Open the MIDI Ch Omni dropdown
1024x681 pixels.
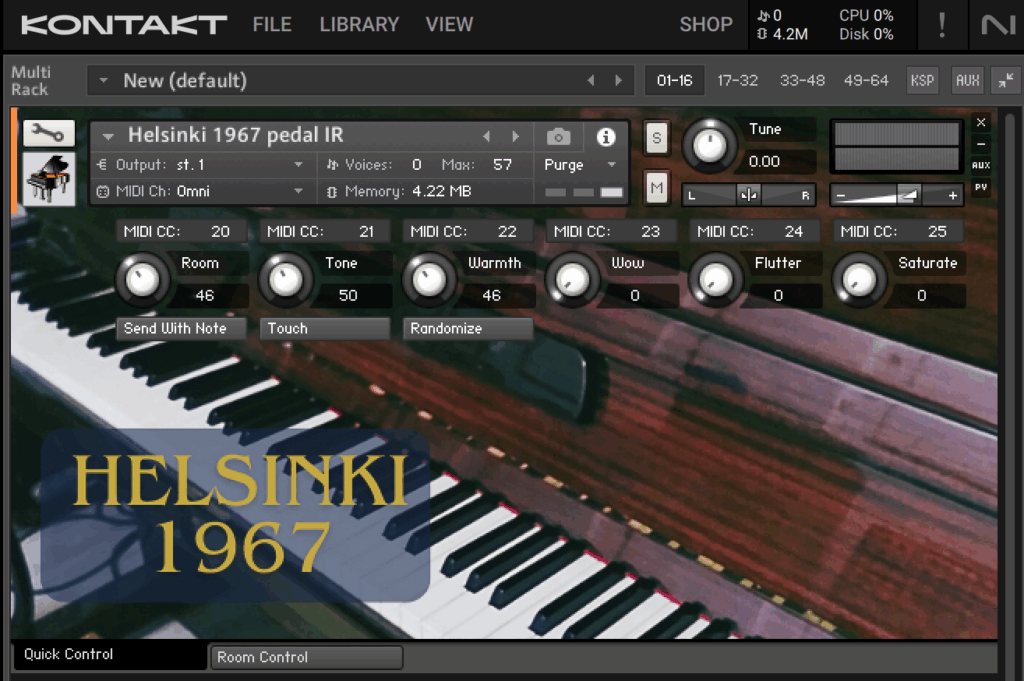click(298, 191)
